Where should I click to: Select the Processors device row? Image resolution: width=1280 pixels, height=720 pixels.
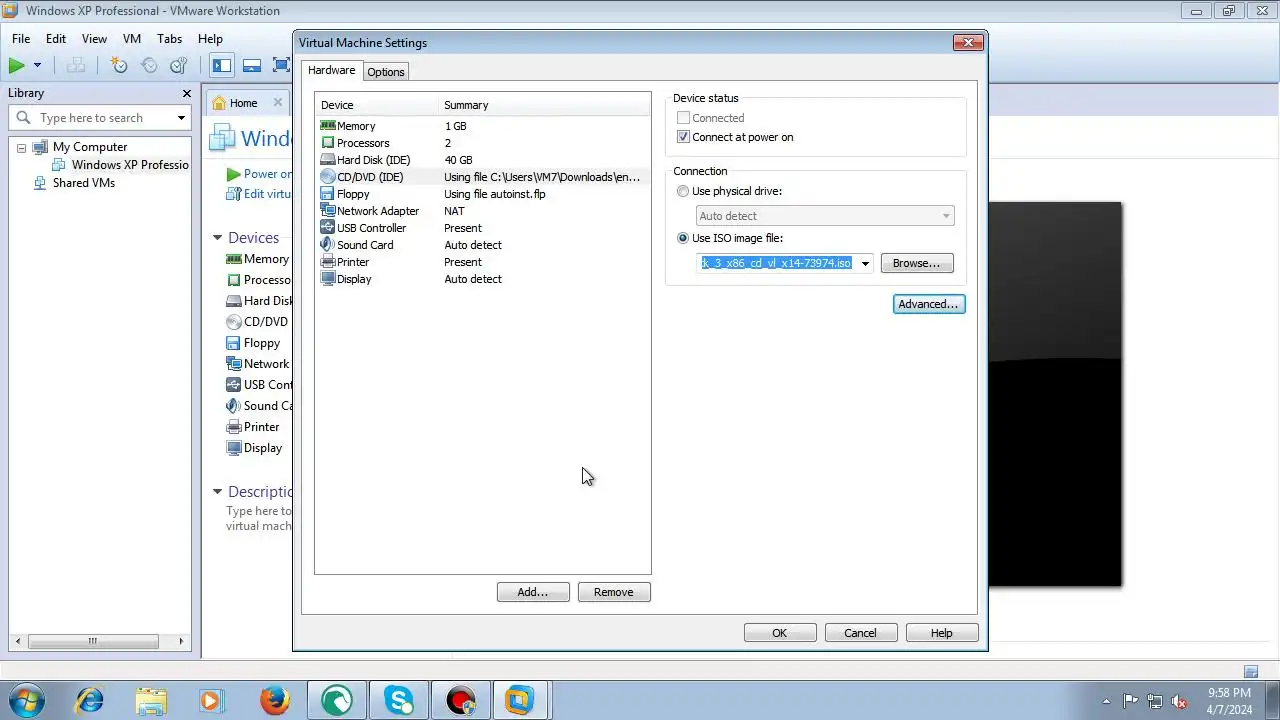tap(482, 143)
